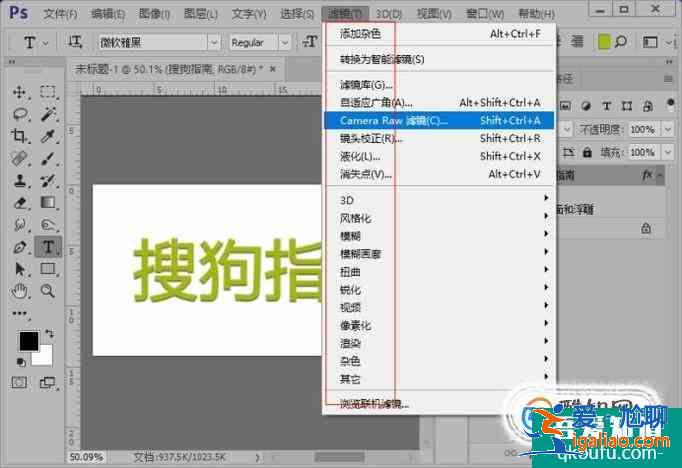Viewport: 682px width, 468px height.
Task: Select the Healing Brush tool
Action: [x=19, y=158]
